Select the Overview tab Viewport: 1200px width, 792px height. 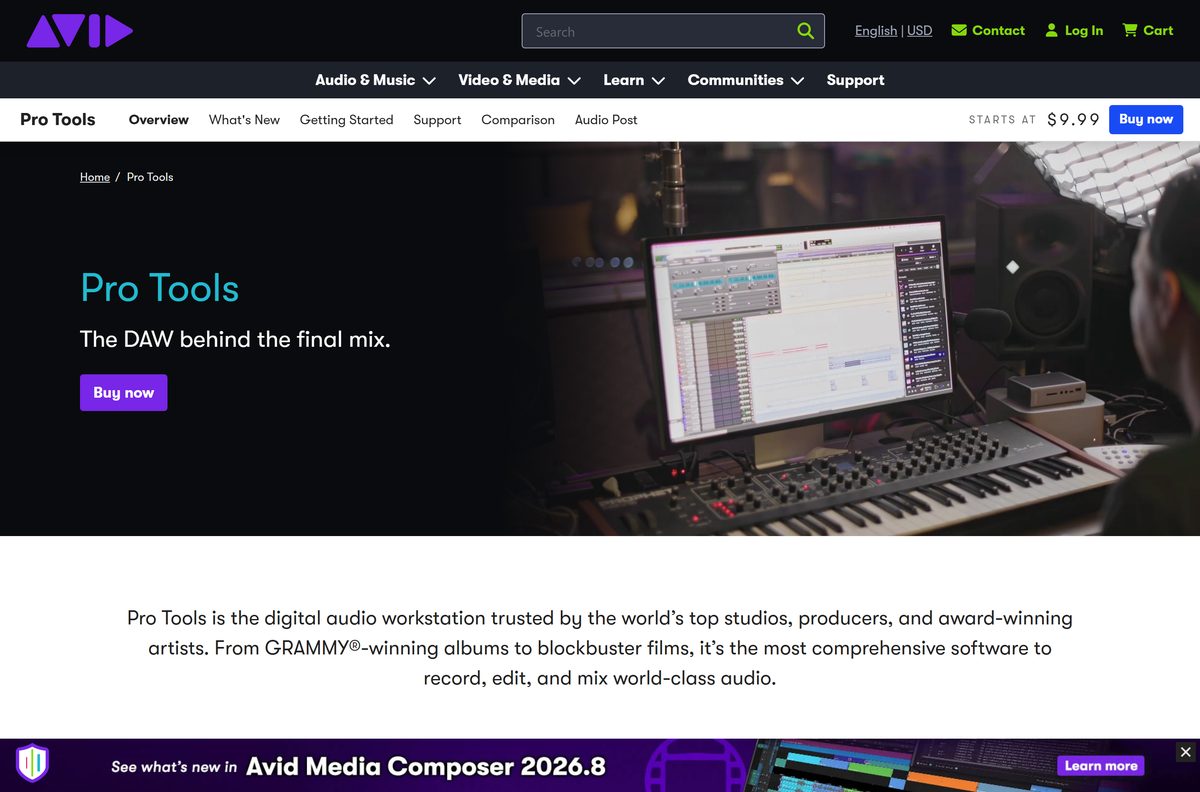[x=159, y=120]
